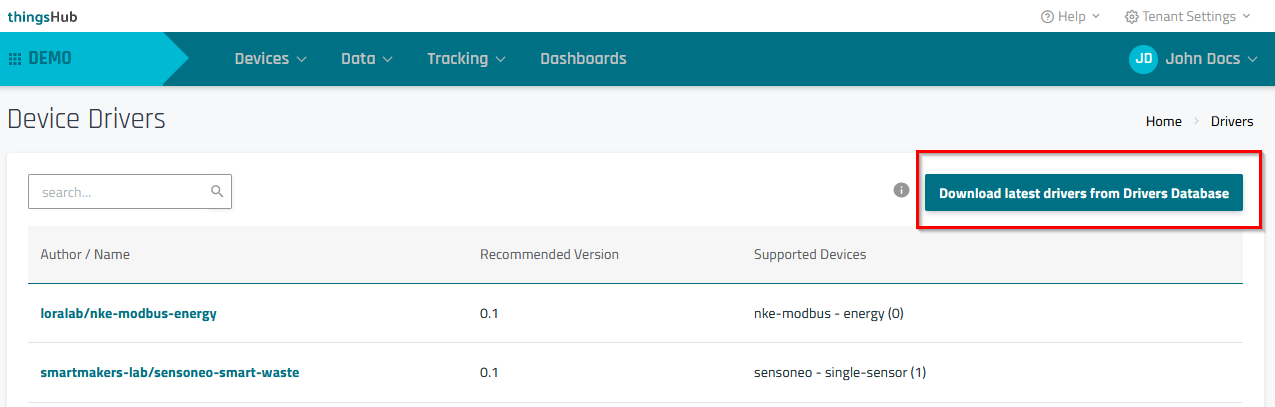Viewport: 1275px width, 407px height.
Task: Go to Home breadcrumb
Action: [1163, 121]
